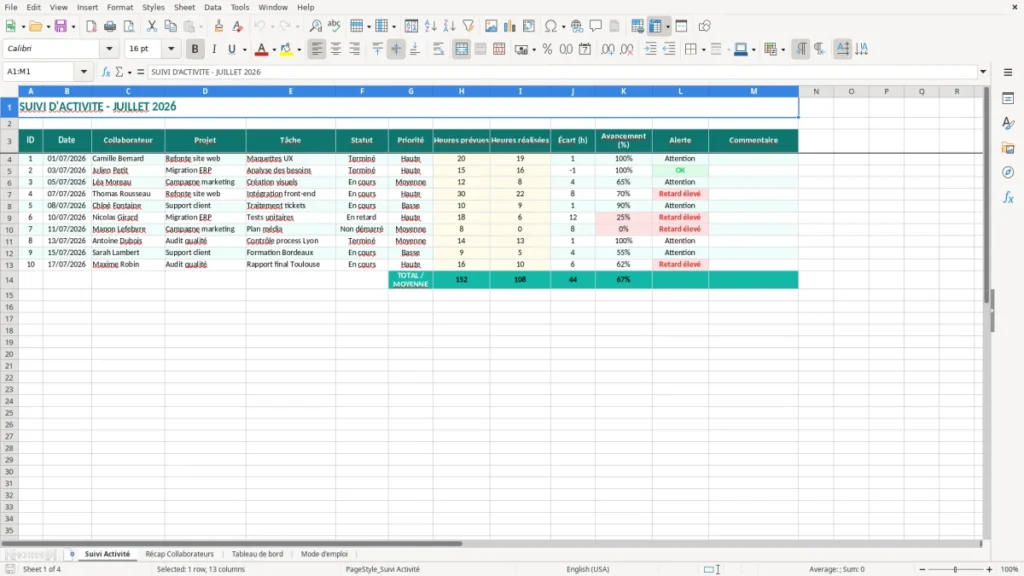
Task: Click the Format as Date icon
Action: pyautogui.click(x=585, y=49)
